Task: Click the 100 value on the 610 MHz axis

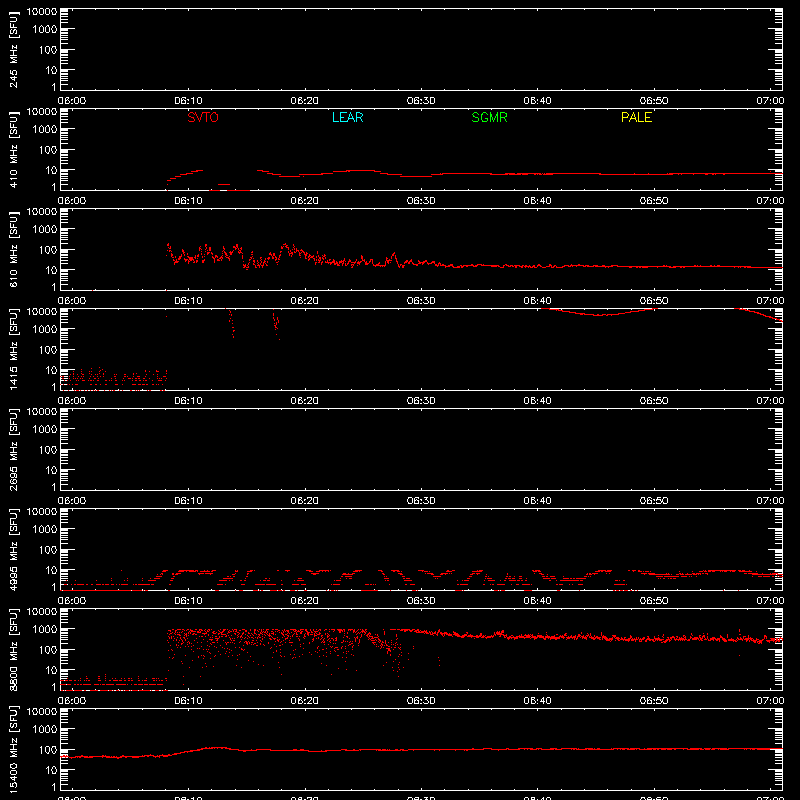Action: 48,250
